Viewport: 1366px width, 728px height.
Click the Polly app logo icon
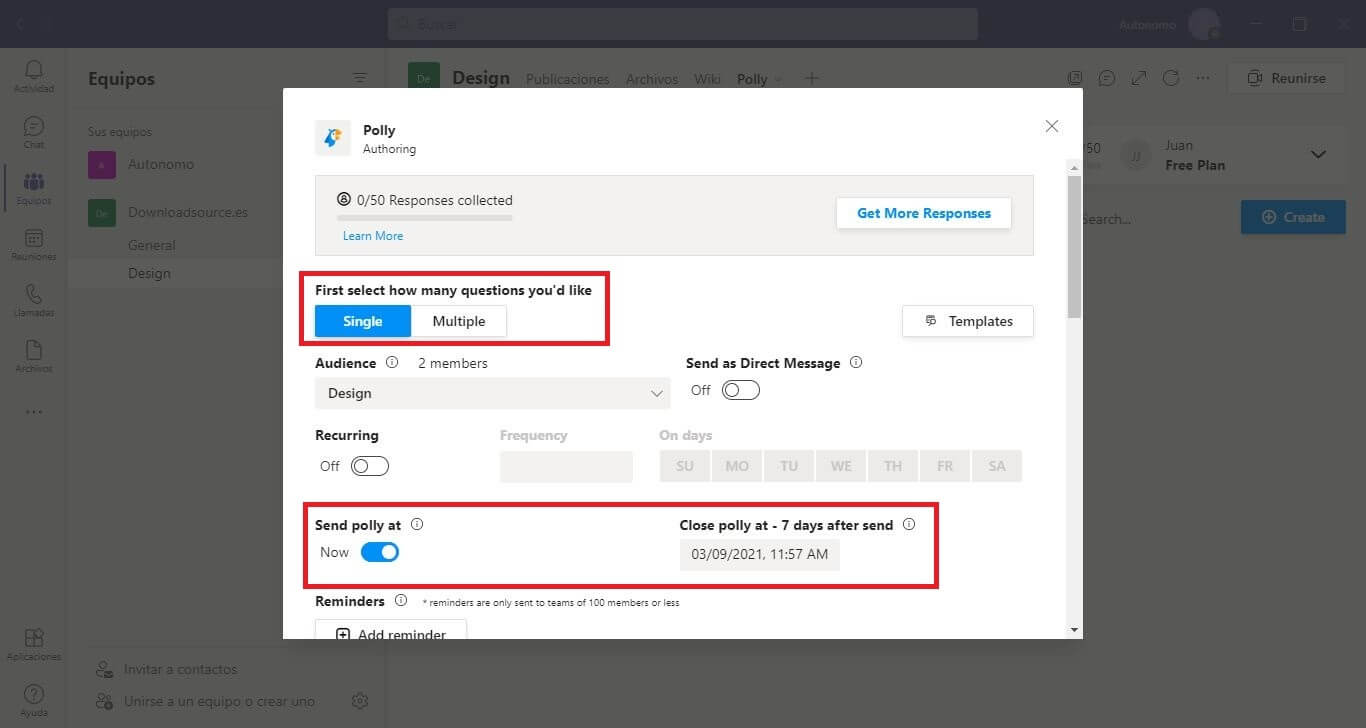(x=333, y=138)
